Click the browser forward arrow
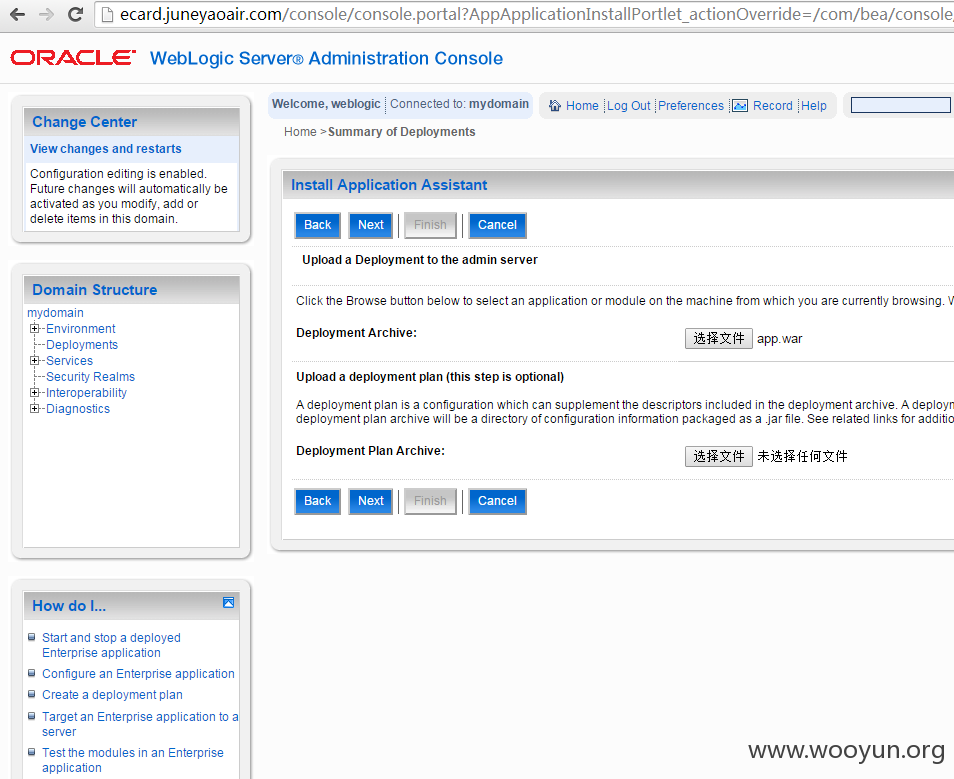This screenshot has height=779, width=954. pos(46,15)
